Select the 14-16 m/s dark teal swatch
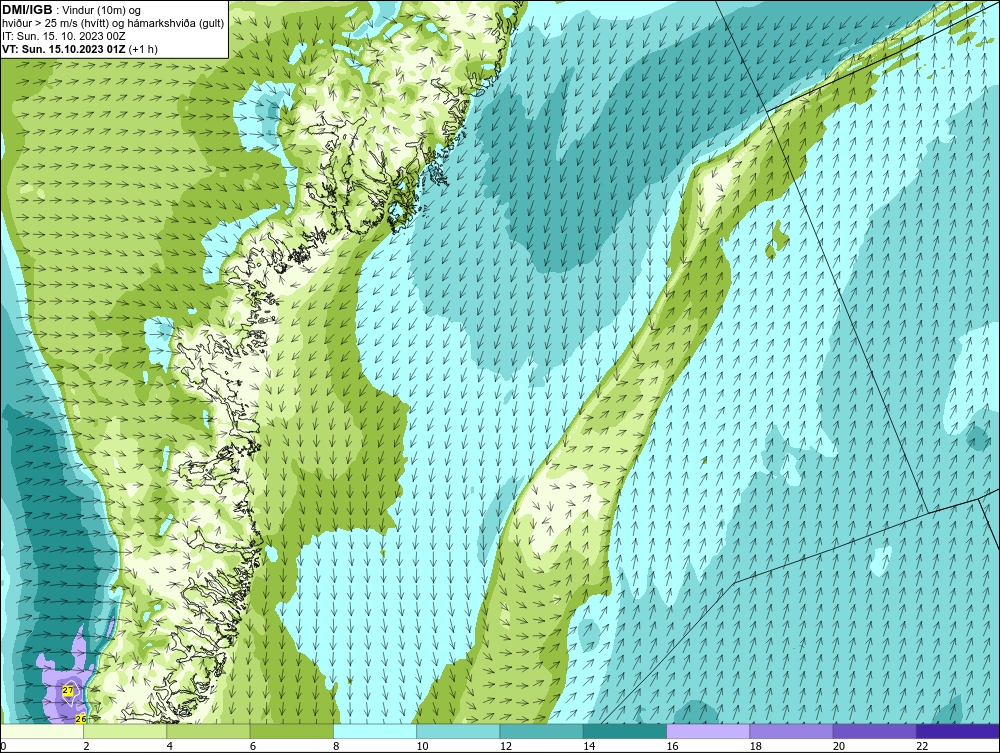Viewport: 1000px width, 753px height. (625, 731)
